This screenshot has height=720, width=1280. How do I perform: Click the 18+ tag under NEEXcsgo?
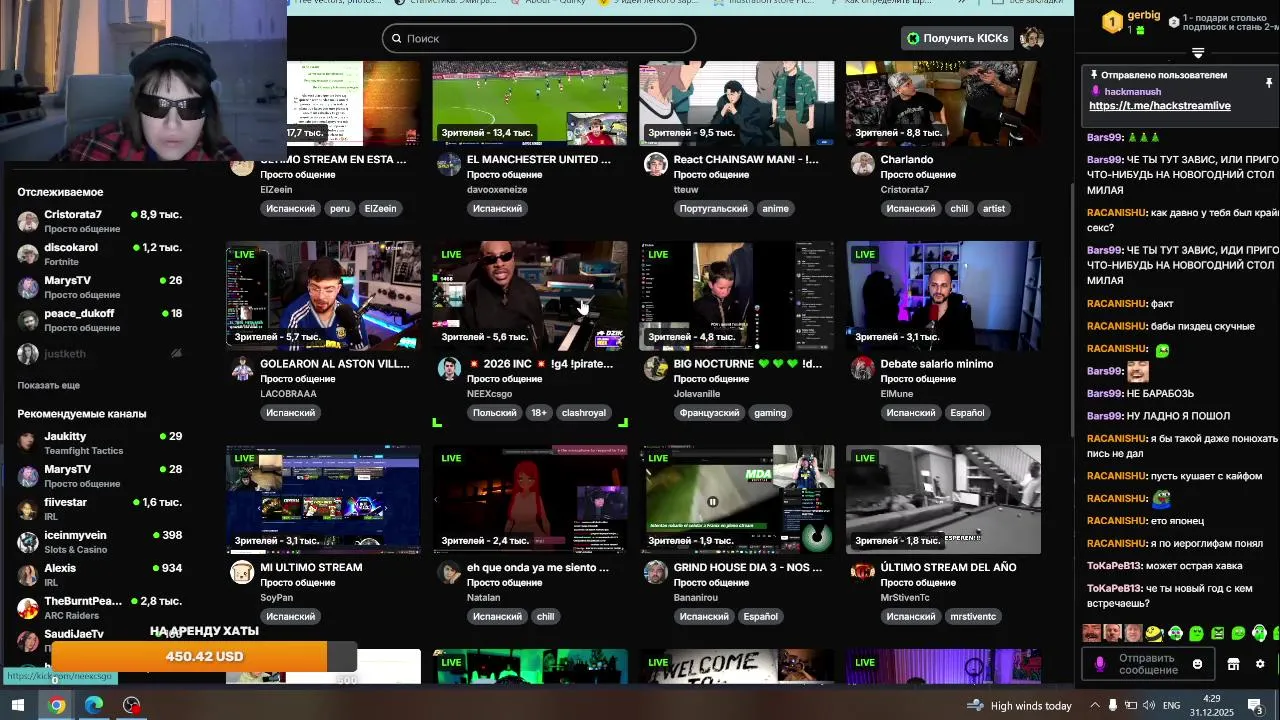point(539,412)
